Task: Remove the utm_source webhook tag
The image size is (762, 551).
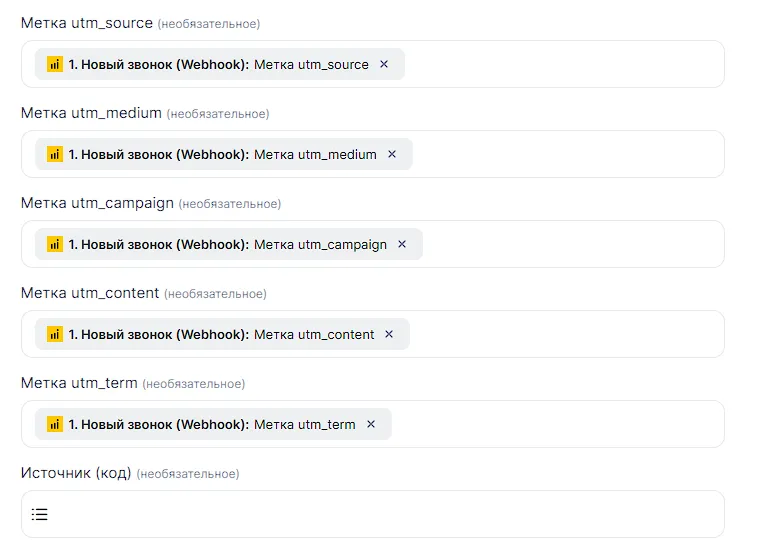Action: tap(384, 64)
